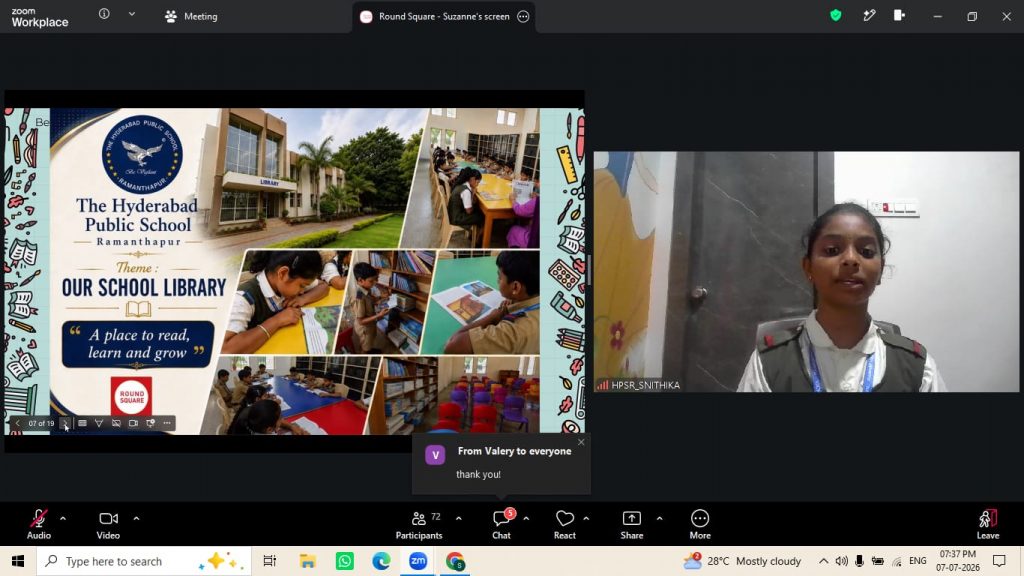The image size is (1024, 576).
Task: Open the Windows Start menu
Action: (18, 561)
